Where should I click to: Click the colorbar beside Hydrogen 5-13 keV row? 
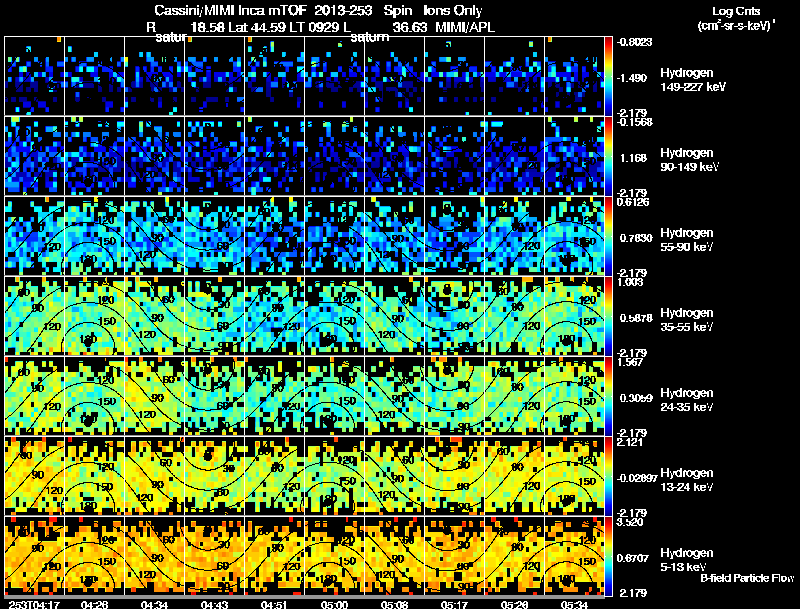click(x=608, y=556)
